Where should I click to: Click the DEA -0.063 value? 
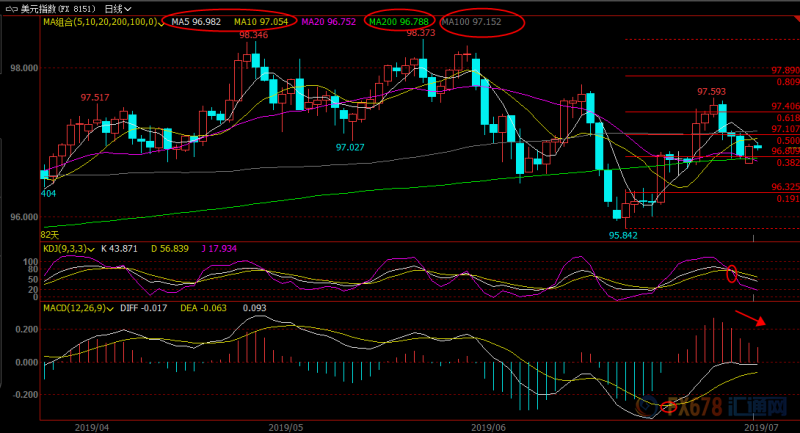[204, 308]
